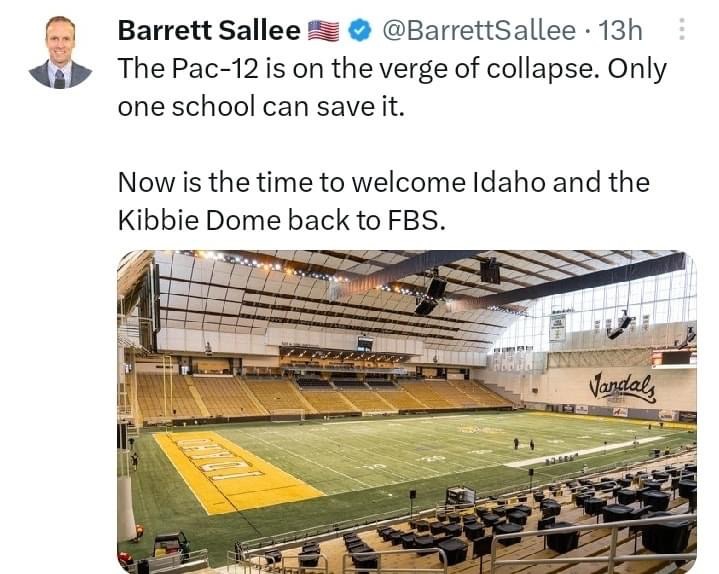The height and width of the screenshot is (574, 719).
Task: Click Barrett Sallee's profile avatar photo
Action: point(60,53)
